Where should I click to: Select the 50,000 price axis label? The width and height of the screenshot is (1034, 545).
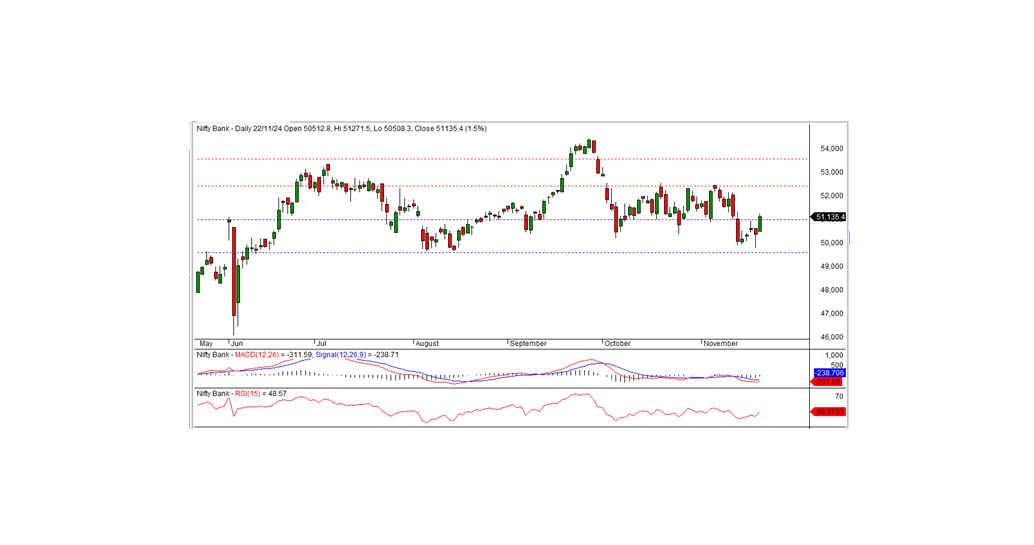(x=831, y=243)
